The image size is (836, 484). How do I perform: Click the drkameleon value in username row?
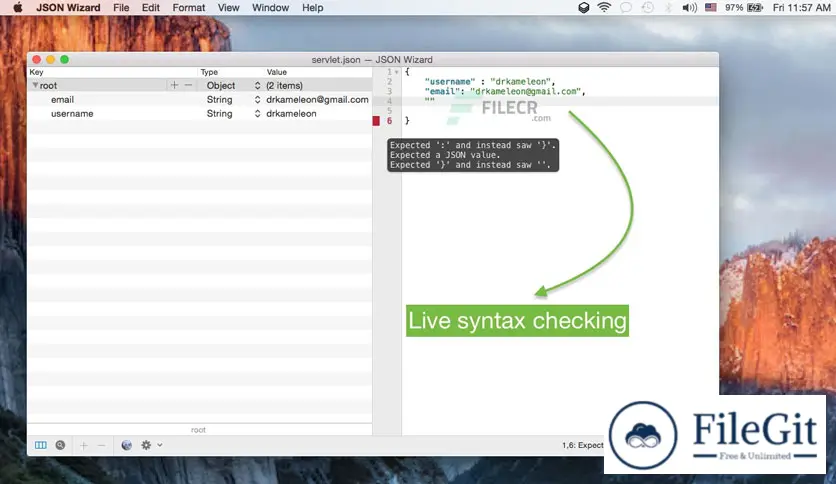[291, 114]
